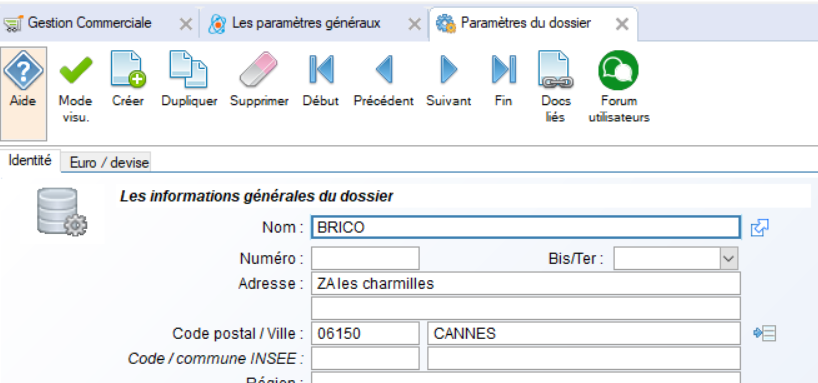Screen dimensions: 818x383
Task: Click the Région input field
Action: click(526, 378)
